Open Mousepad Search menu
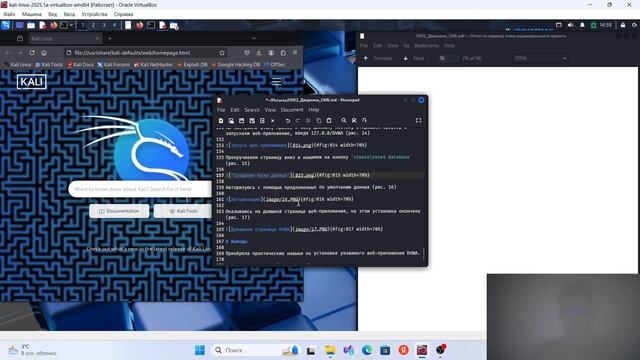The width and height of the screenshot is (640, 360). [x=252, y=110]
